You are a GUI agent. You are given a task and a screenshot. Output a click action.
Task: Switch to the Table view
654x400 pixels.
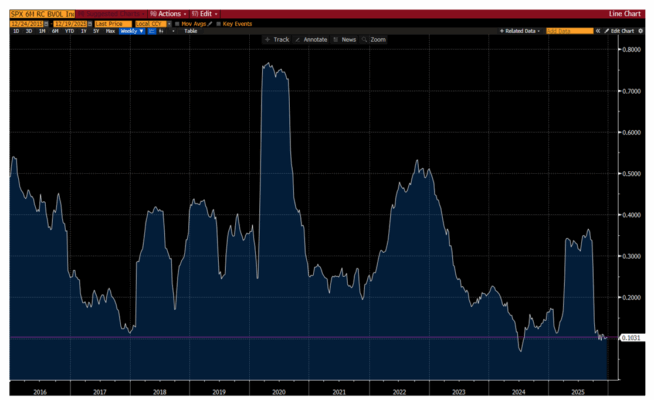pos(190,31)
